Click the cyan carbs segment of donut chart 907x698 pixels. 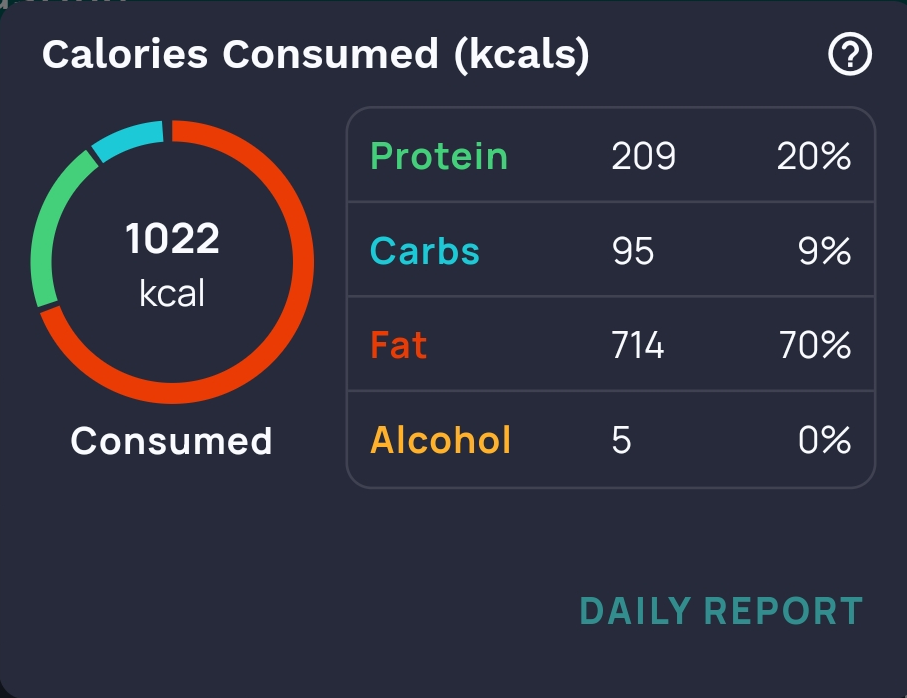pos(127,139)
